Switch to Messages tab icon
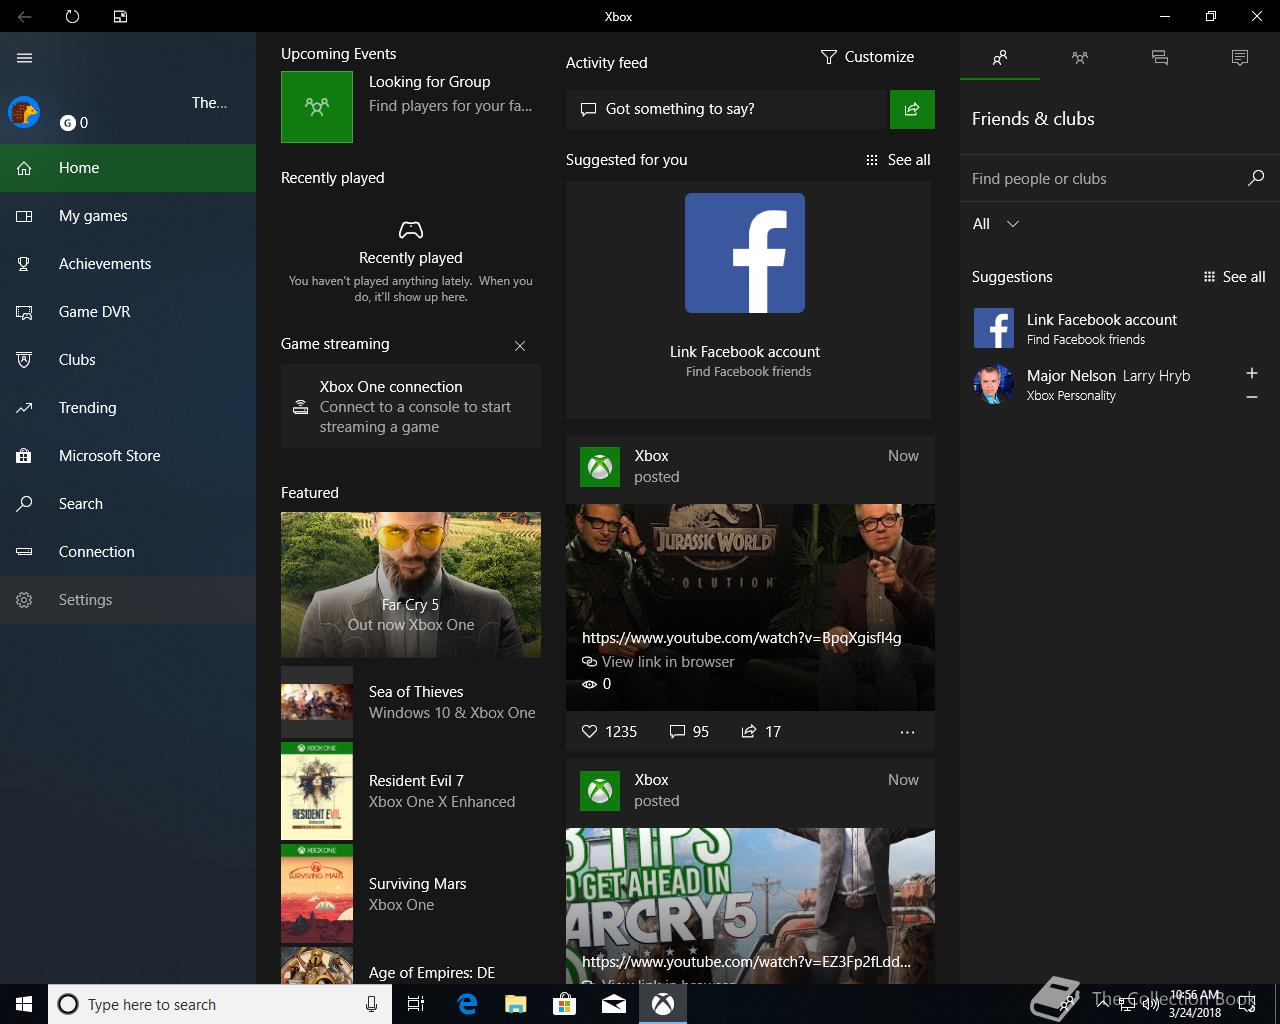 pos(1160,58)
